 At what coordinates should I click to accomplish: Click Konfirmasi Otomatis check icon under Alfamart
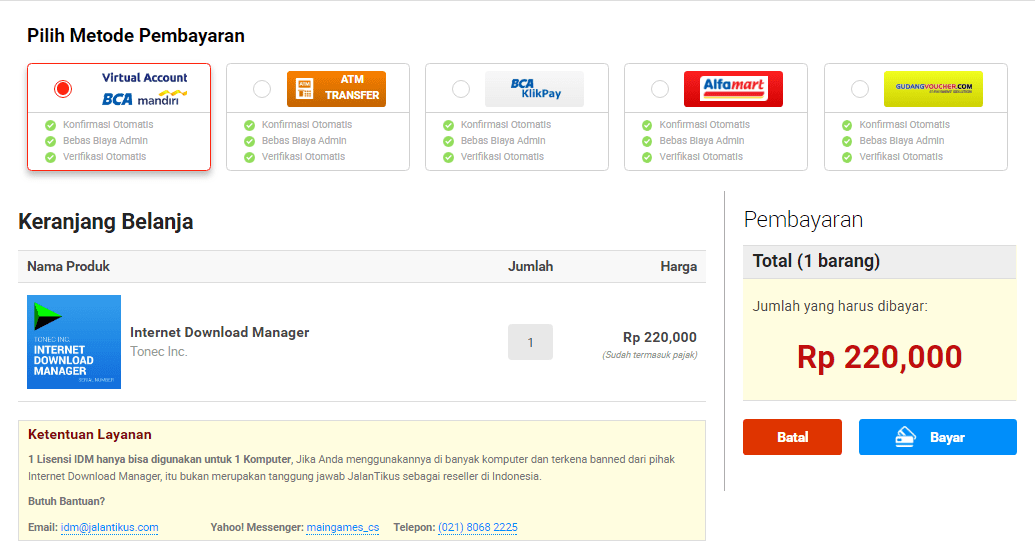[x=647, y=125]
